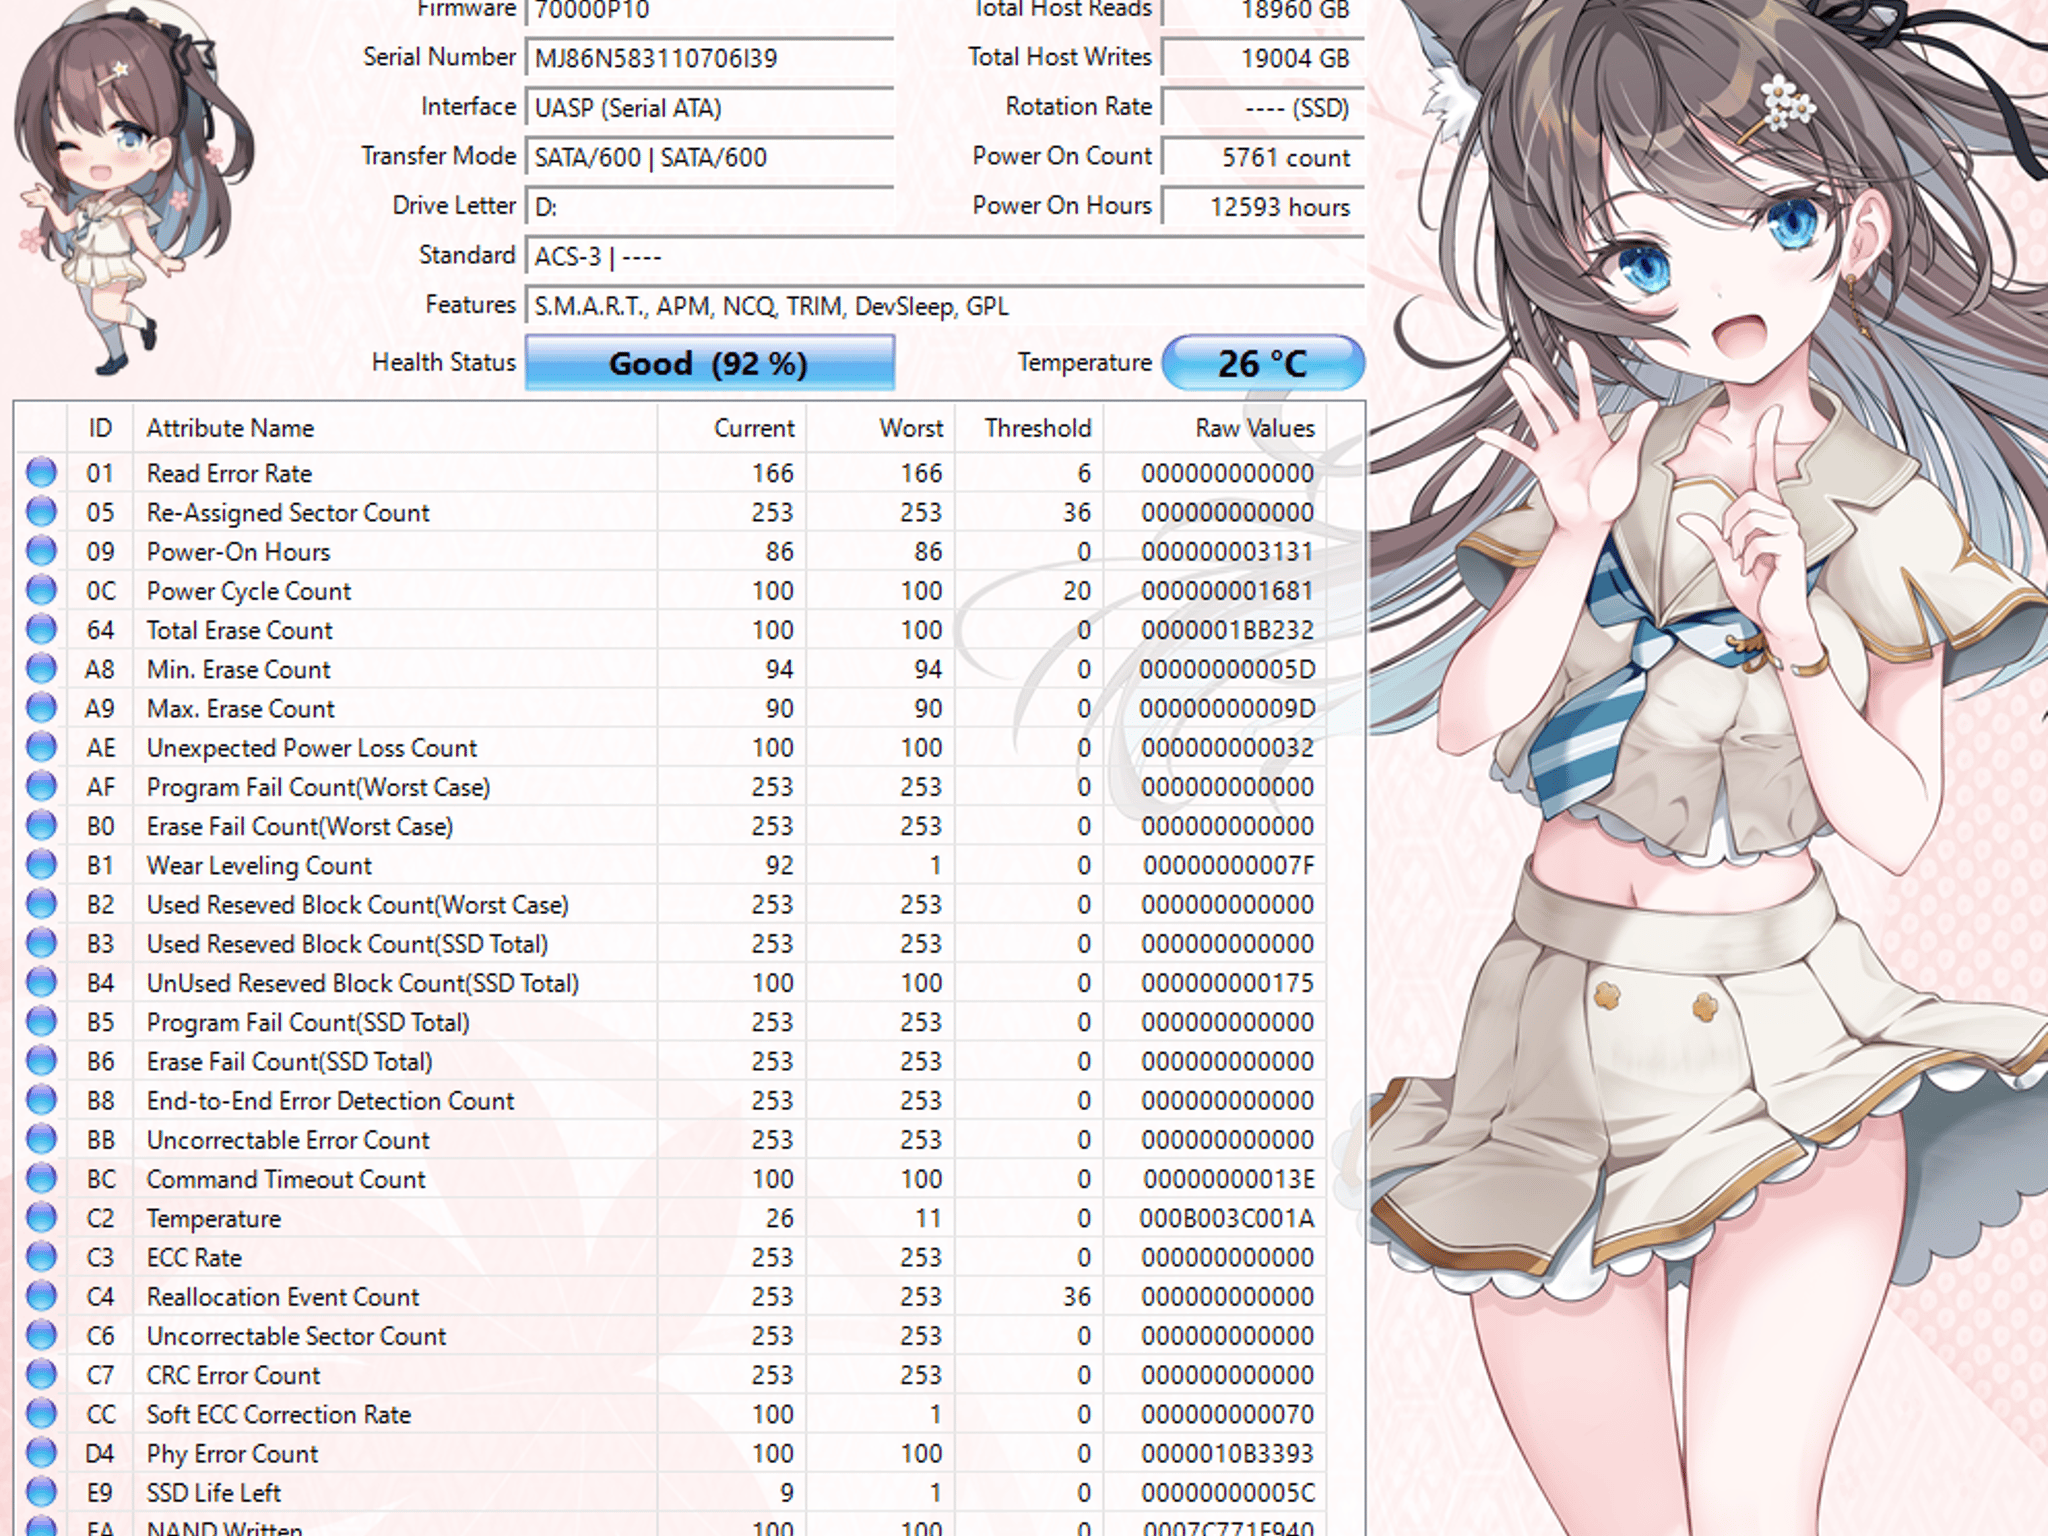Click the status icon for ECC Rate
Screen dimensions: 2048x1536
(41, 1256)
